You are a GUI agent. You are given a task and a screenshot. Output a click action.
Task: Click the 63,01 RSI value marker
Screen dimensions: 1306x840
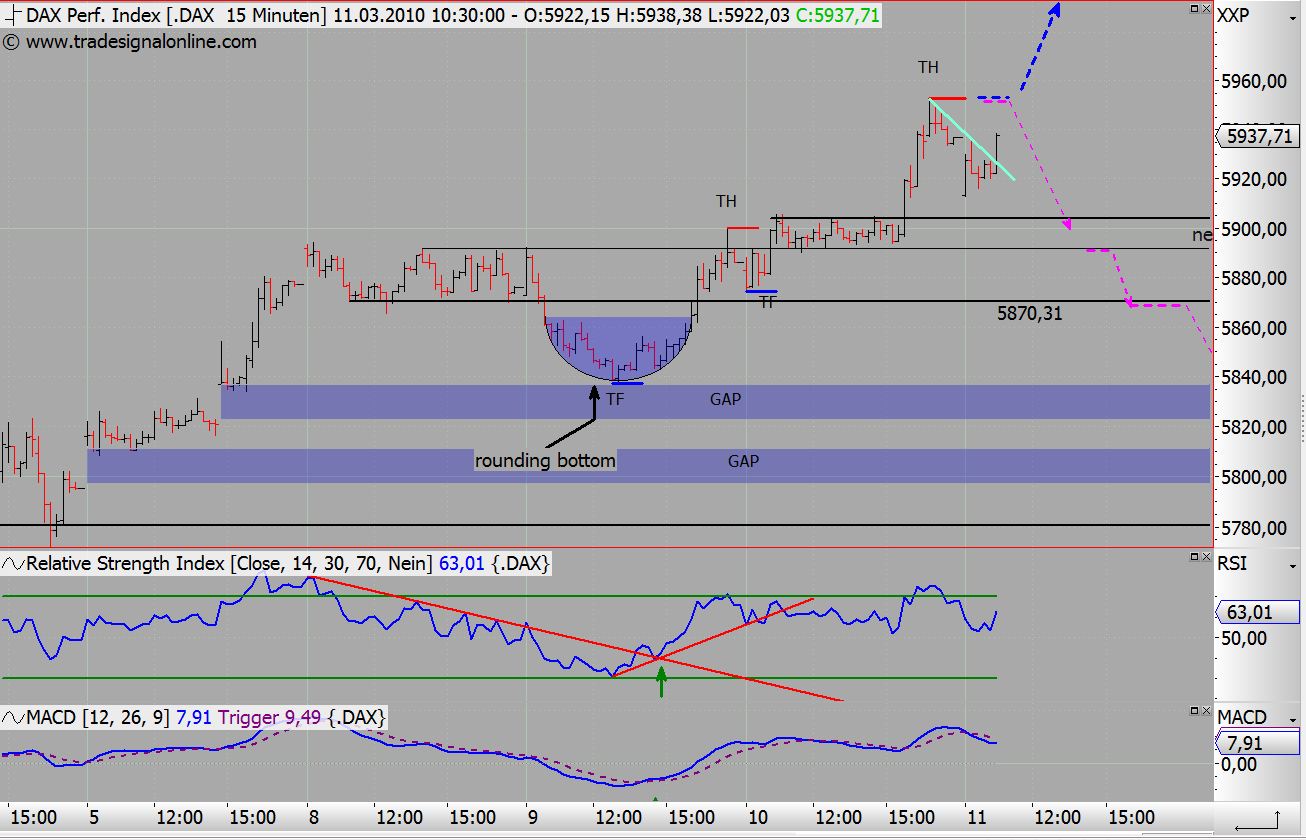click(1258, 612)
